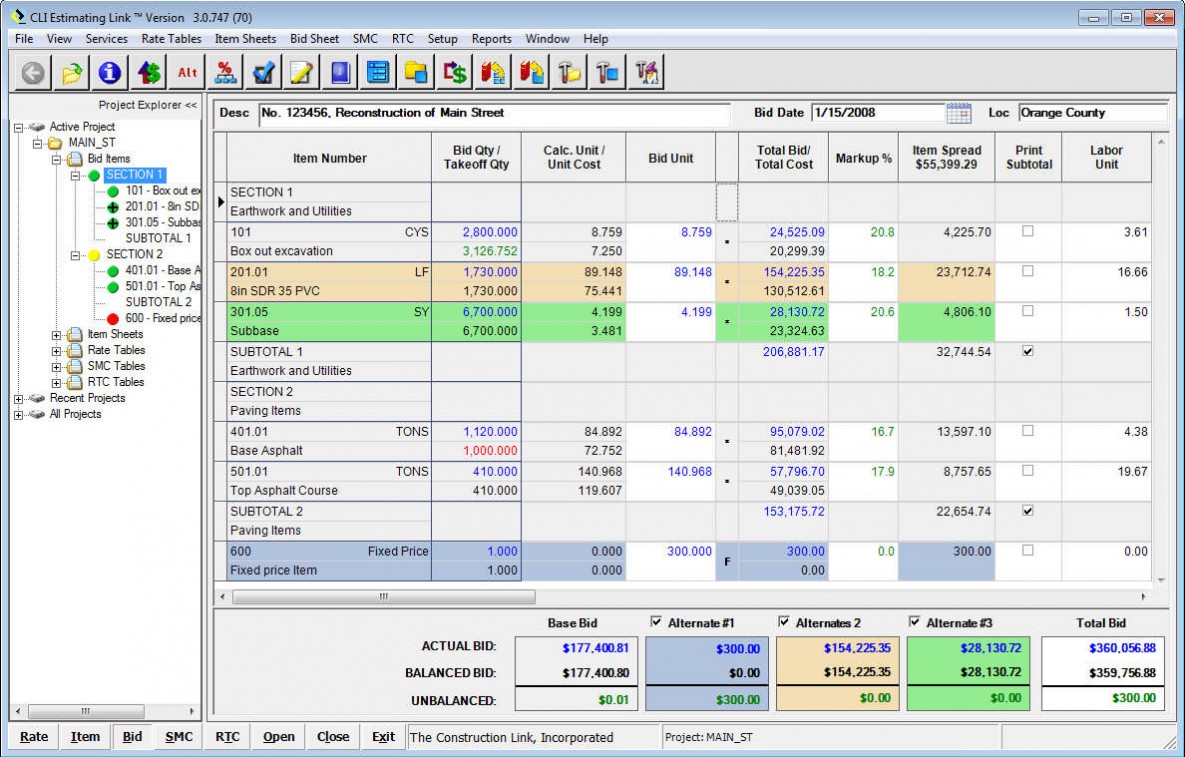
Task: Click the red status dot beside 600 - Fixed price
Action: 113,319
